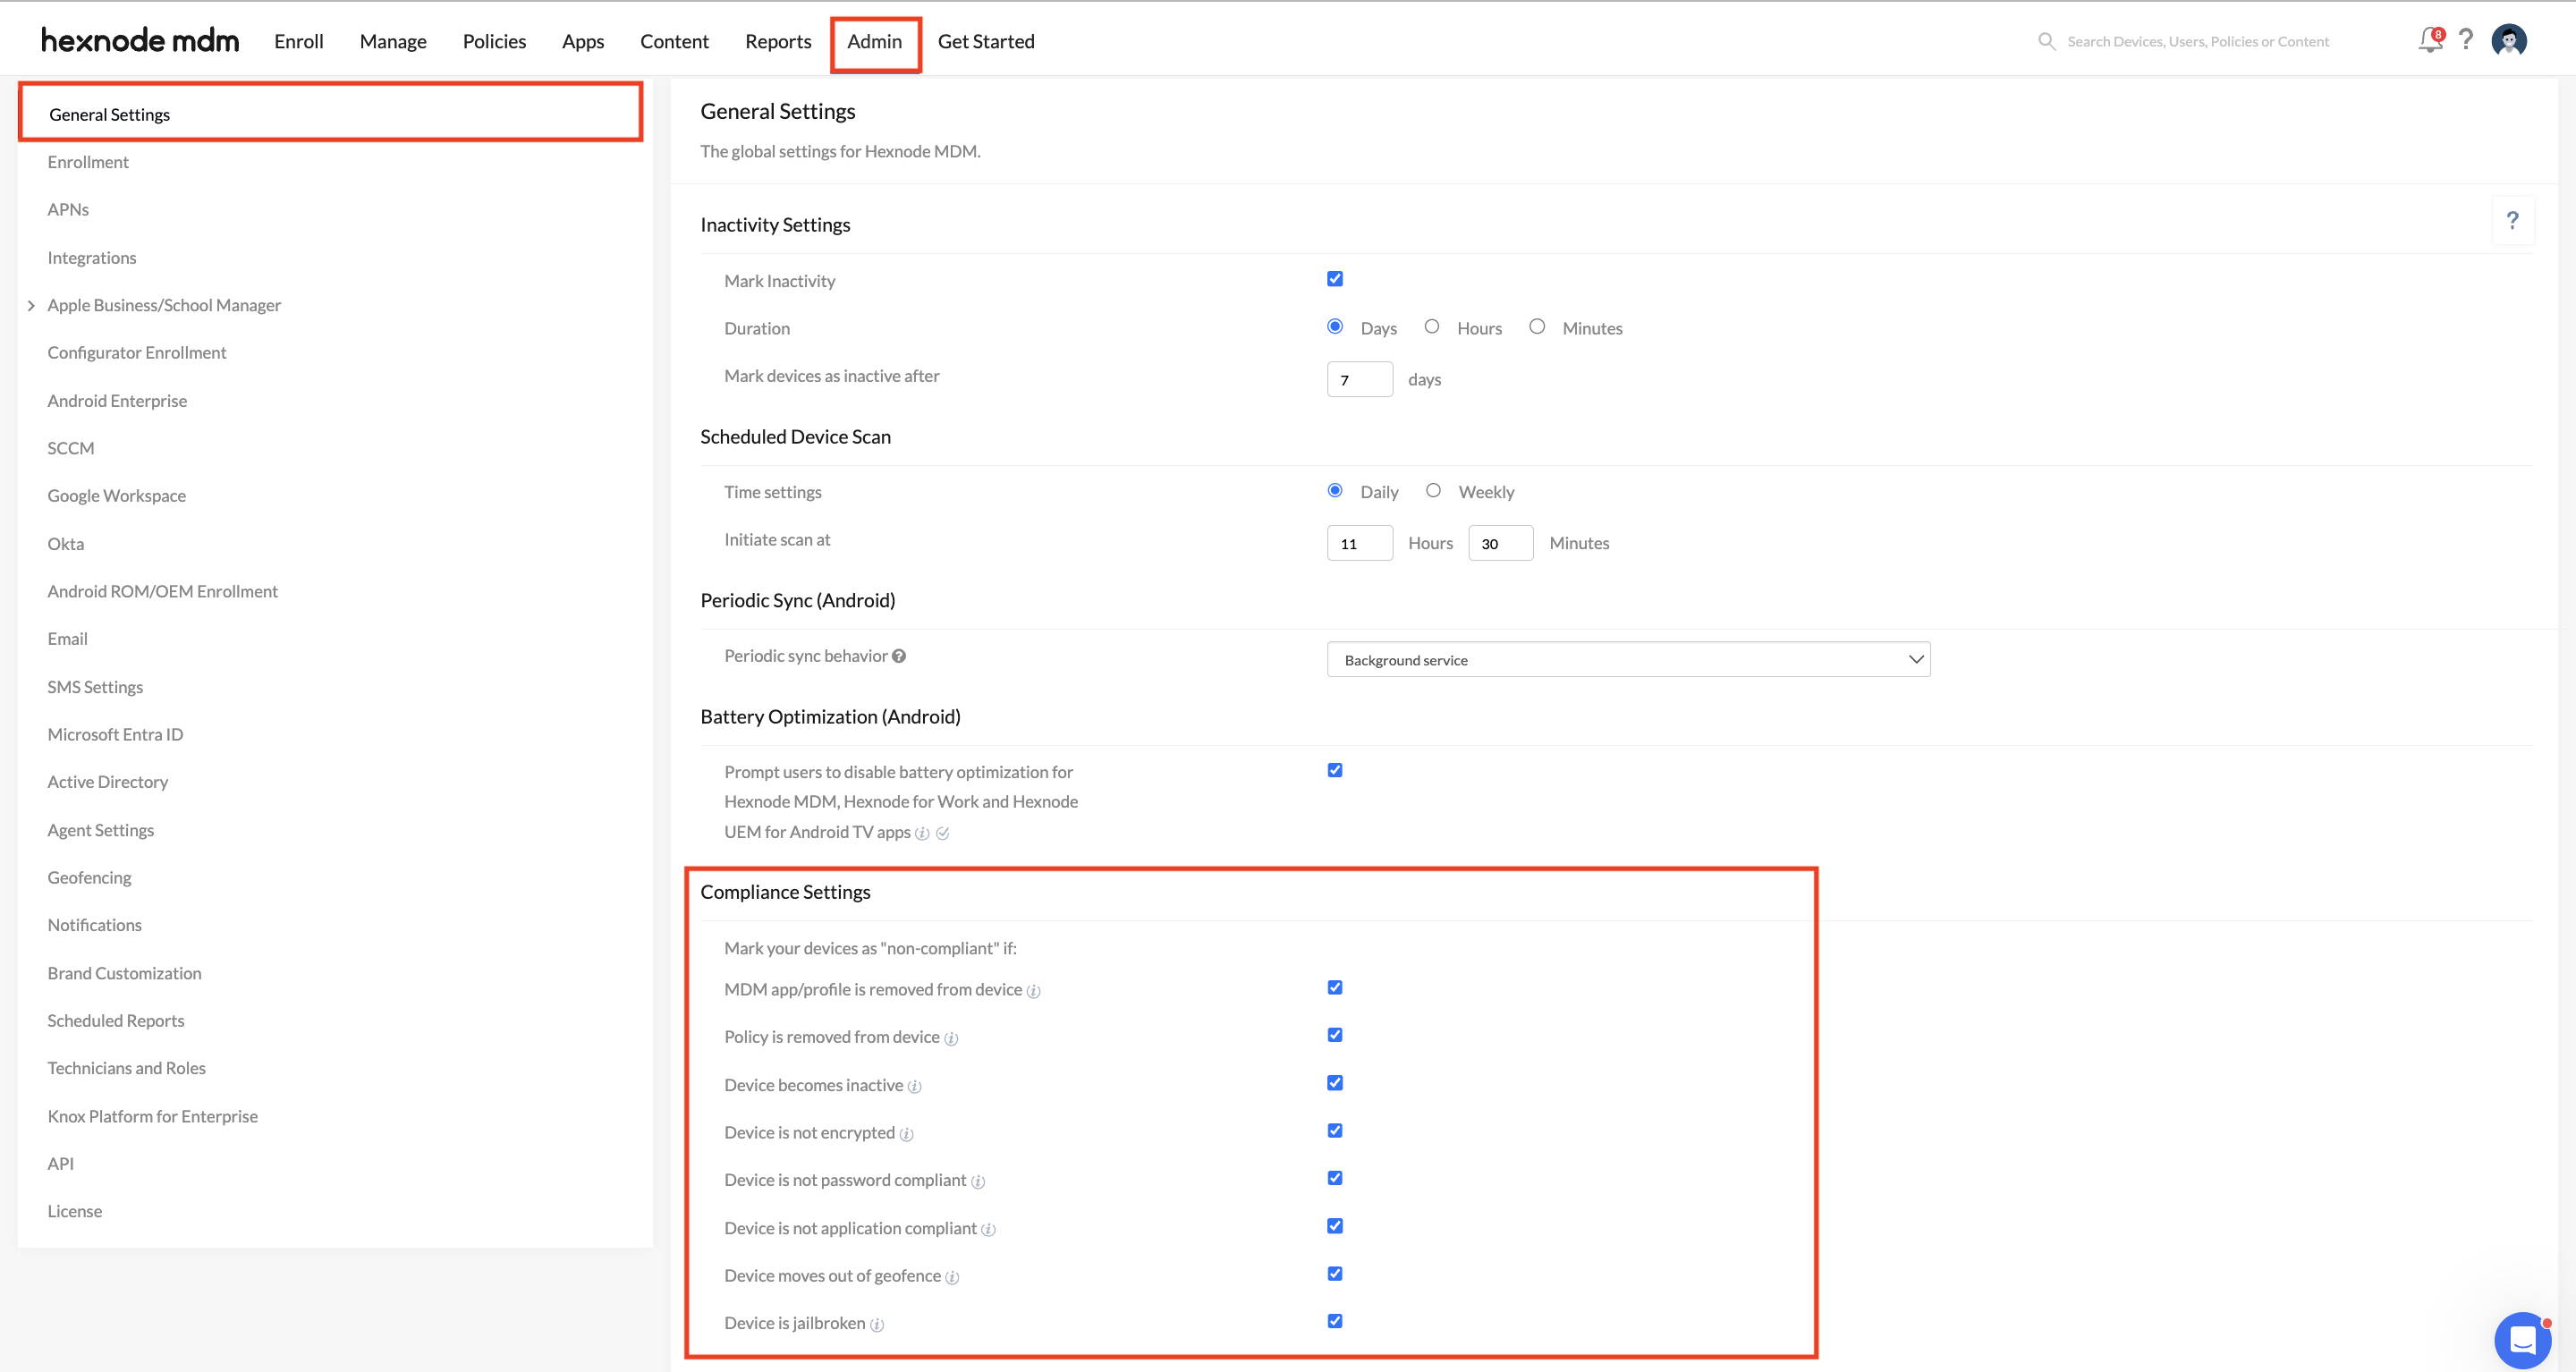
Task: Open Microsoft Entra ID in sidebar
Action: [x=115, y=735]
